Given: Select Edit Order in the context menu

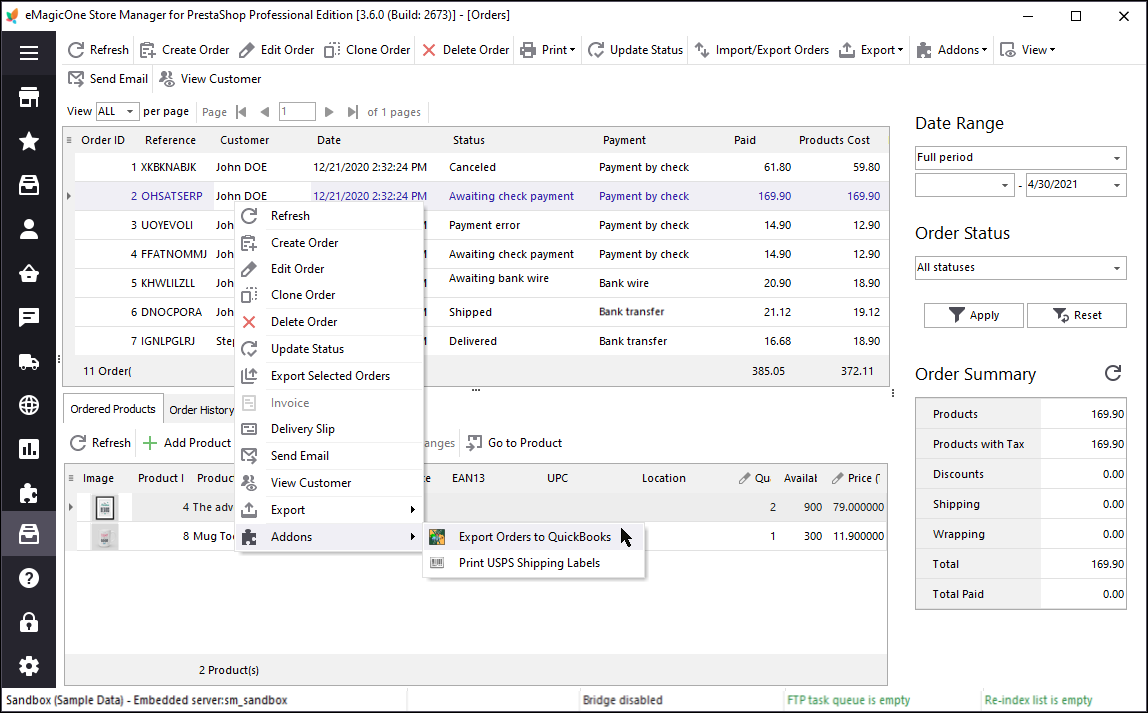Looking at the screenshot, I should tap(329, 269).
